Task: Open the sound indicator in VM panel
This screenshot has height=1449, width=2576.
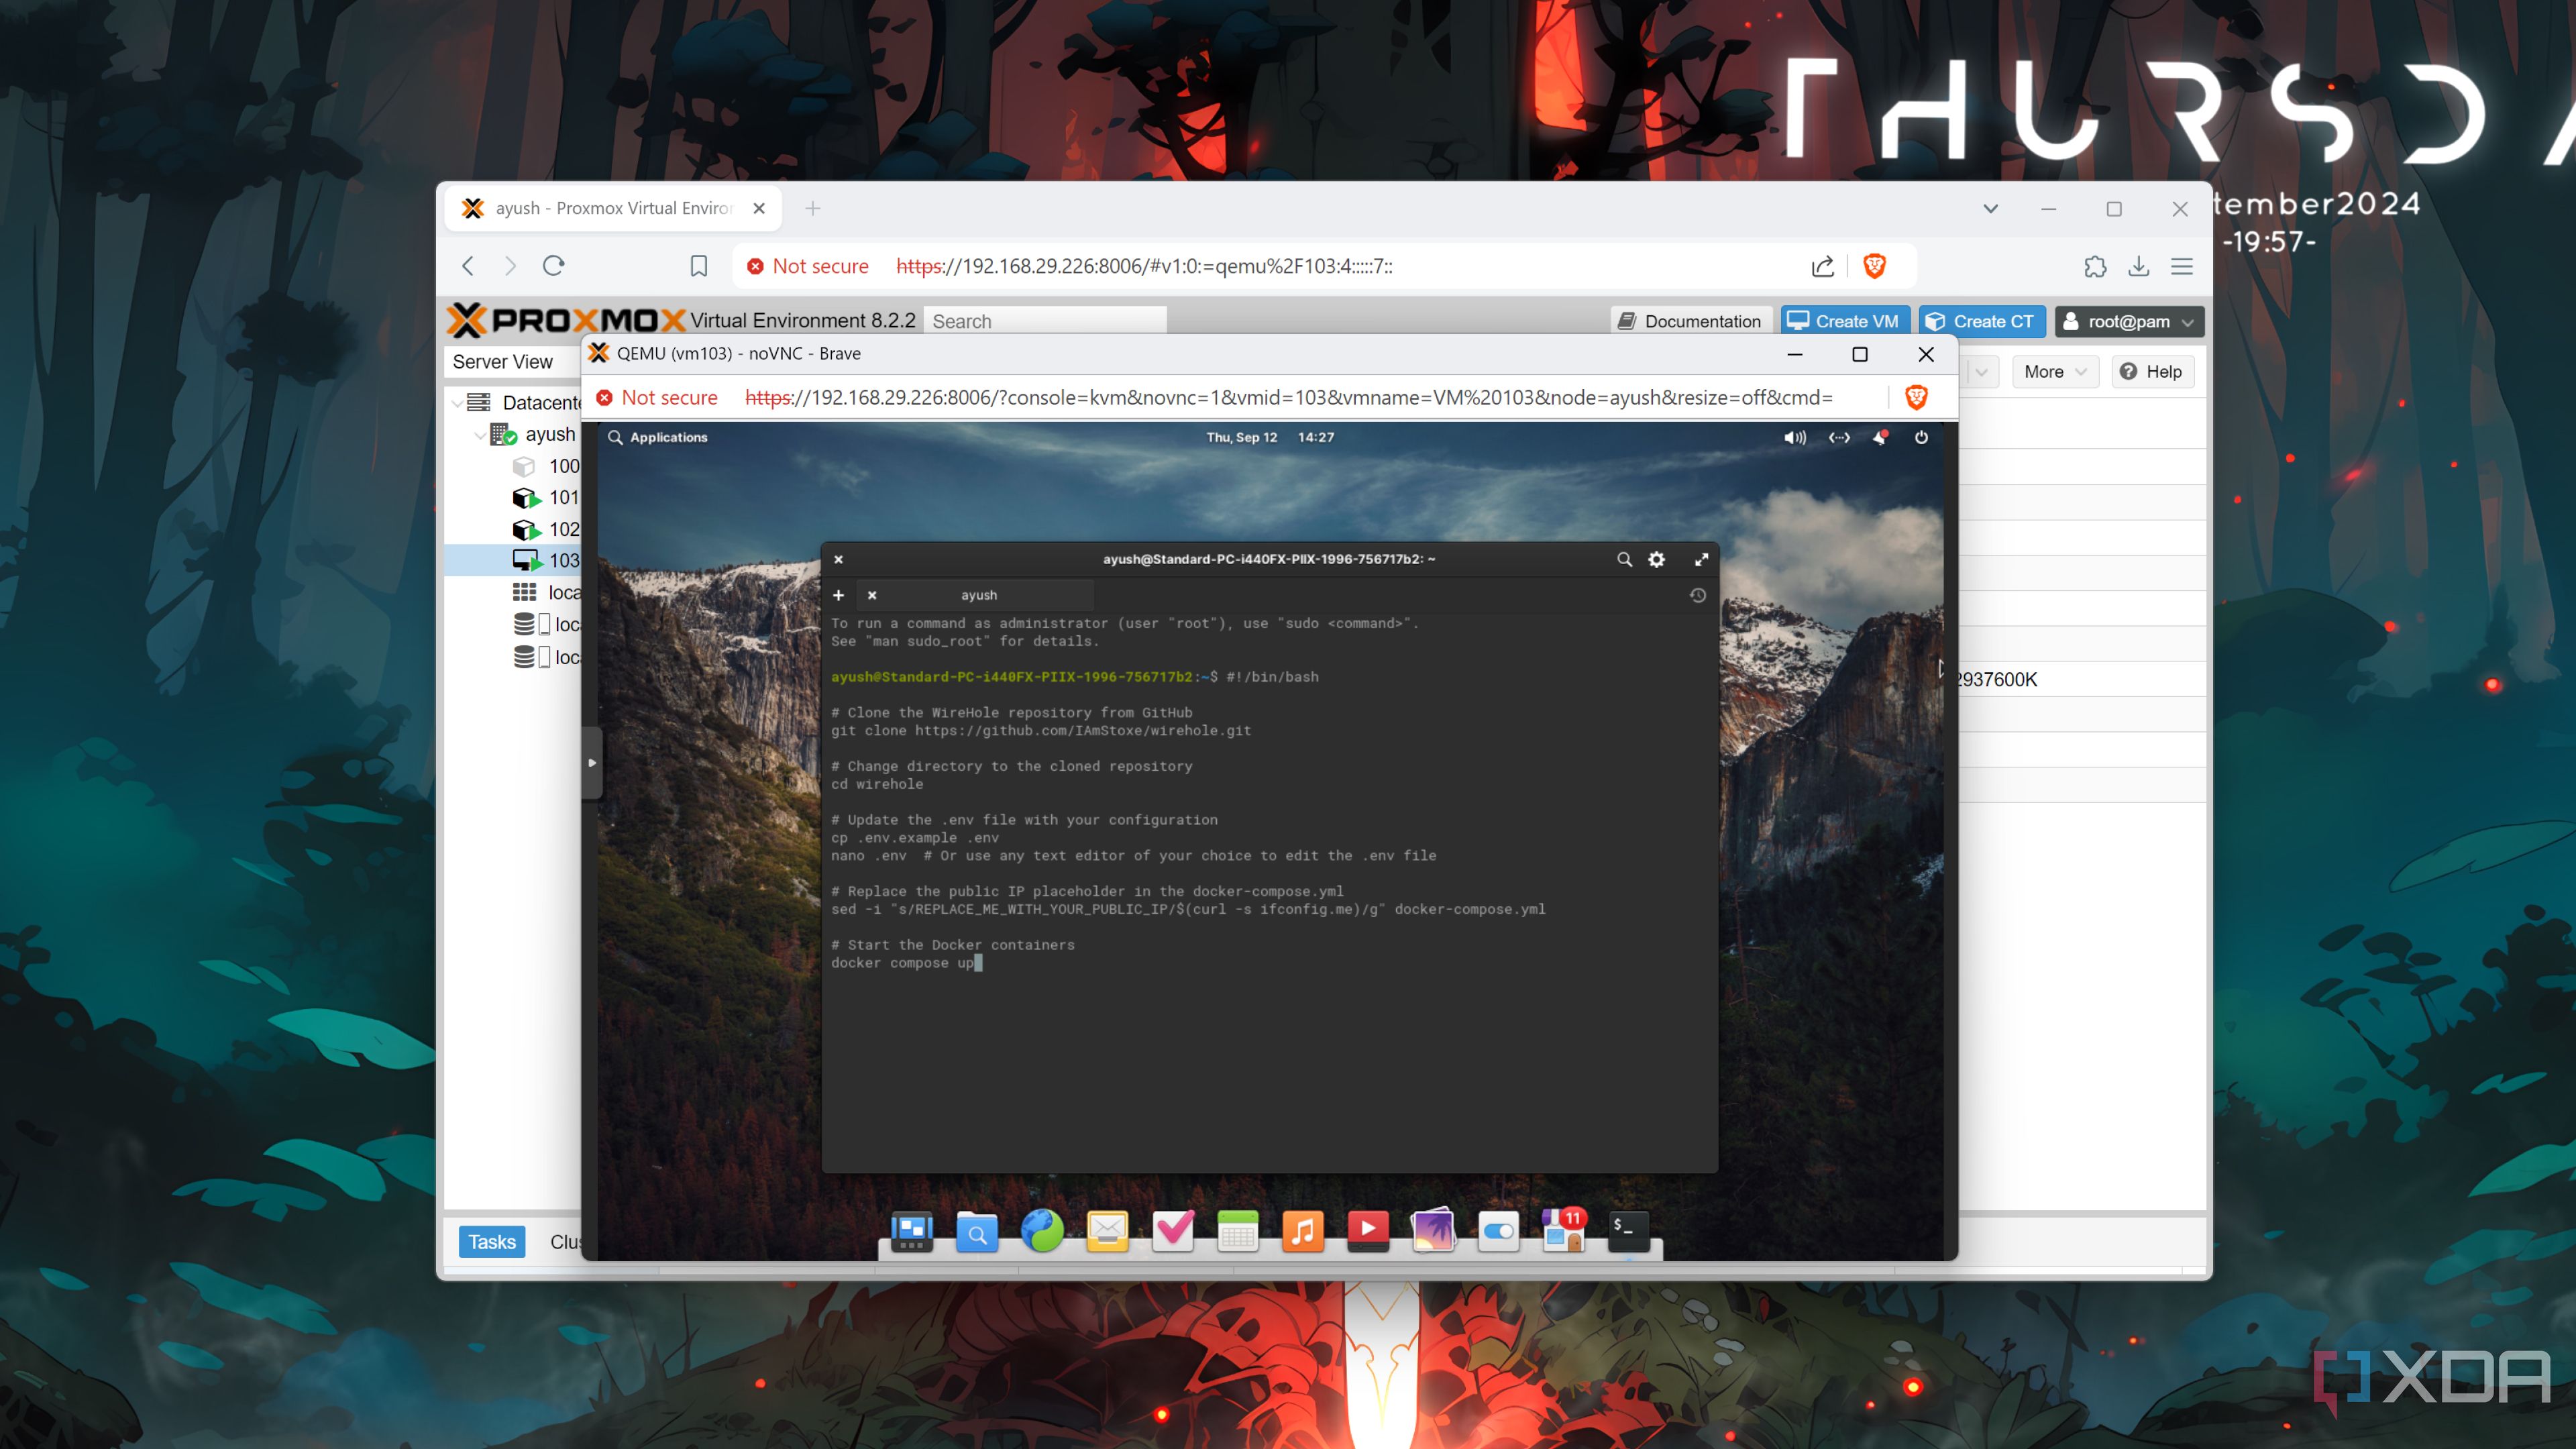Action: pyautogui.click(x=1795, y=437)
